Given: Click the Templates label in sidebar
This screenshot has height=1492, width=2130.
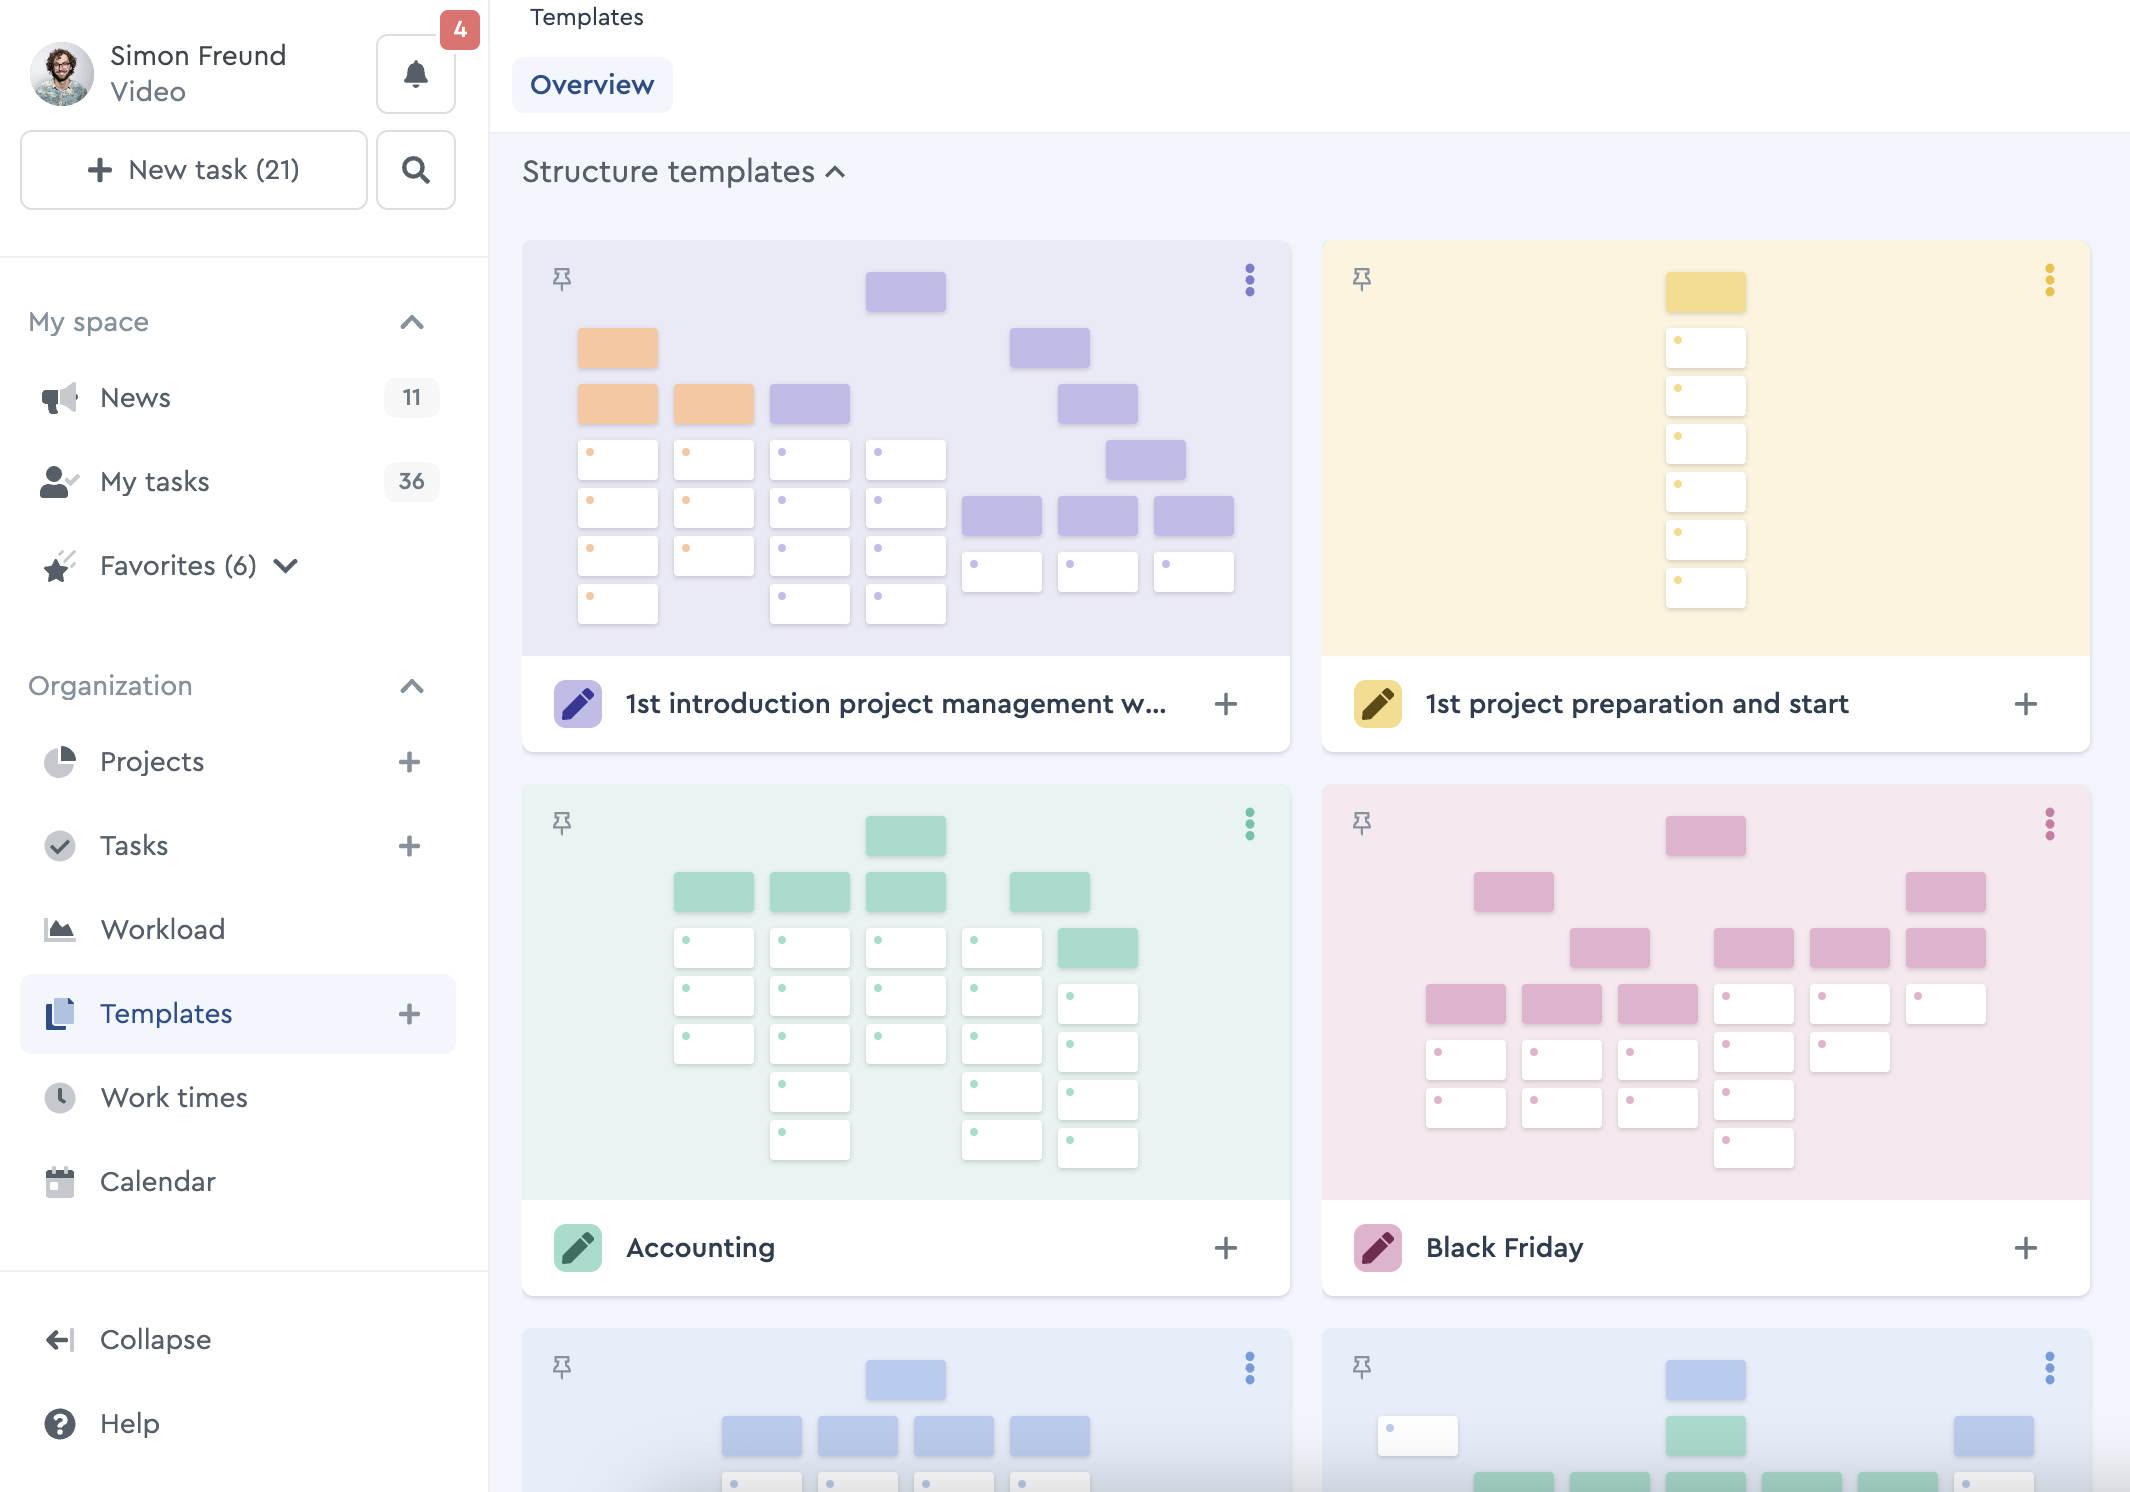Looking at the screenshot, I should [x=166, y=1014].
